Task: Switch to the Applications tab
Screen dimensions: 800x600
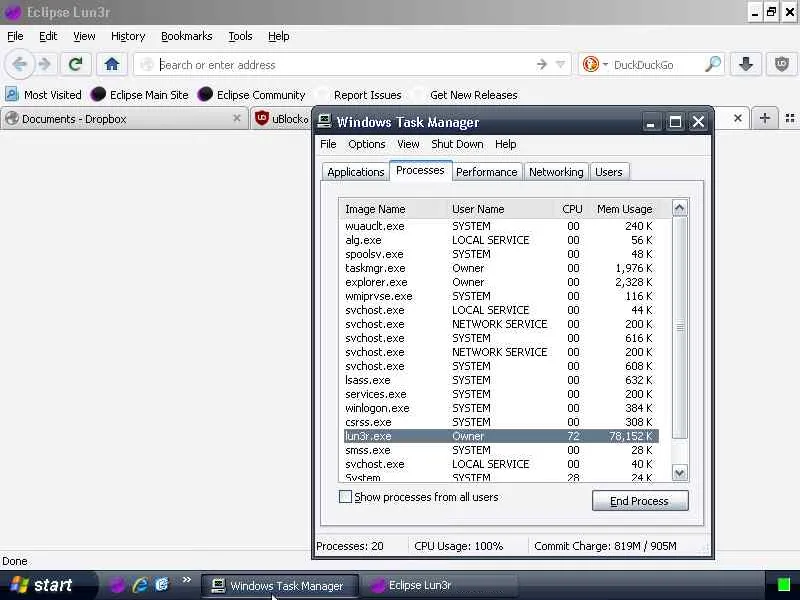Action: click(356, 172)
